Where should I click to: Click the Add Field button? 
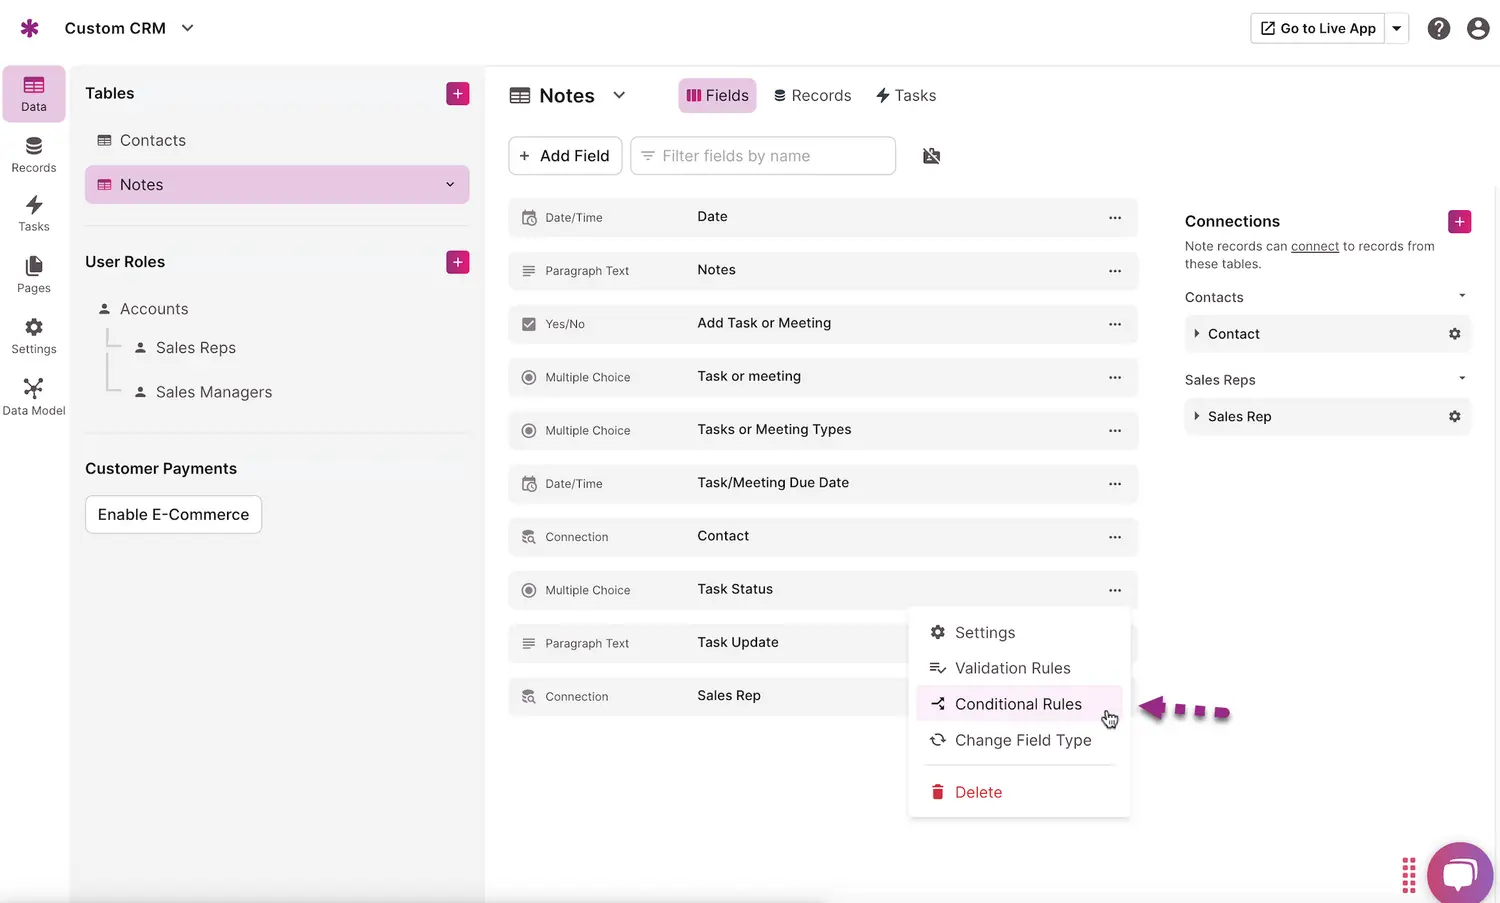565,156
